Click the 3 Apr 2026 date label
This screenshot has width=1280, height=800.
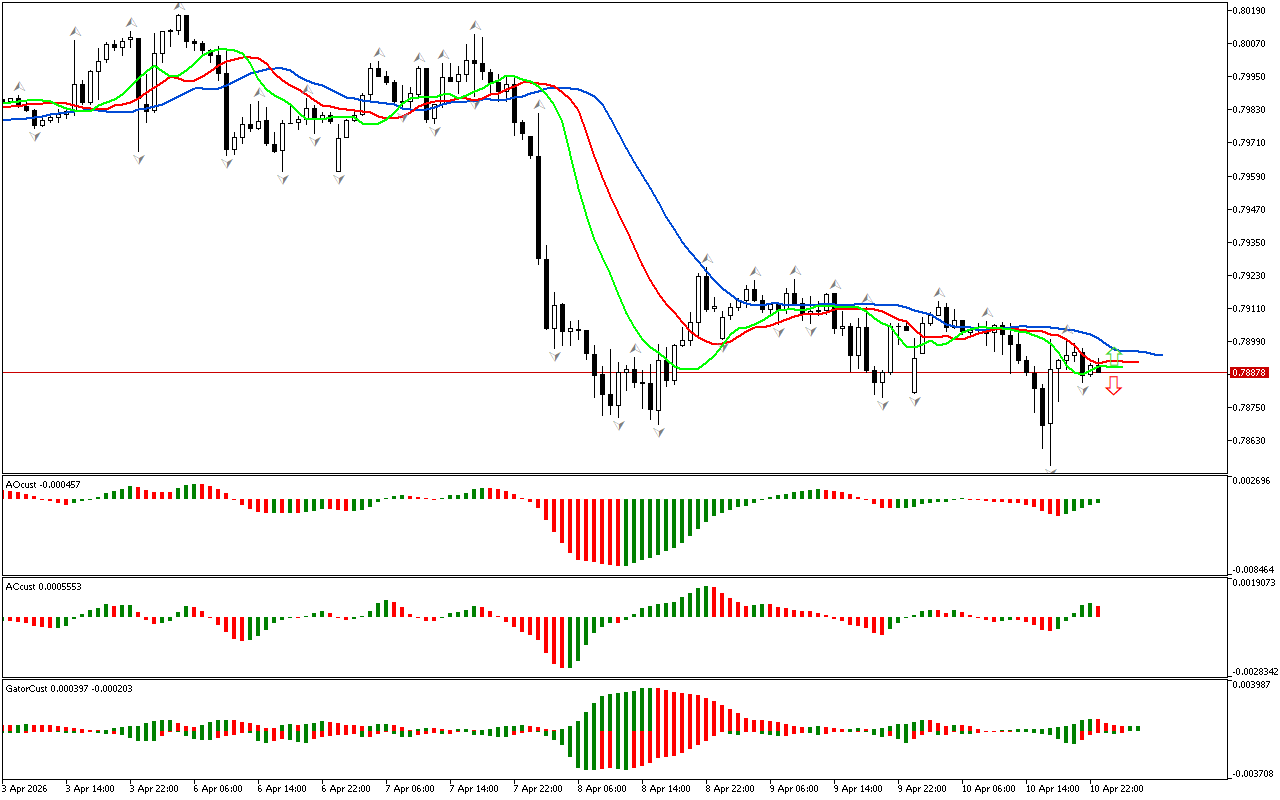(x=24, y=789)
